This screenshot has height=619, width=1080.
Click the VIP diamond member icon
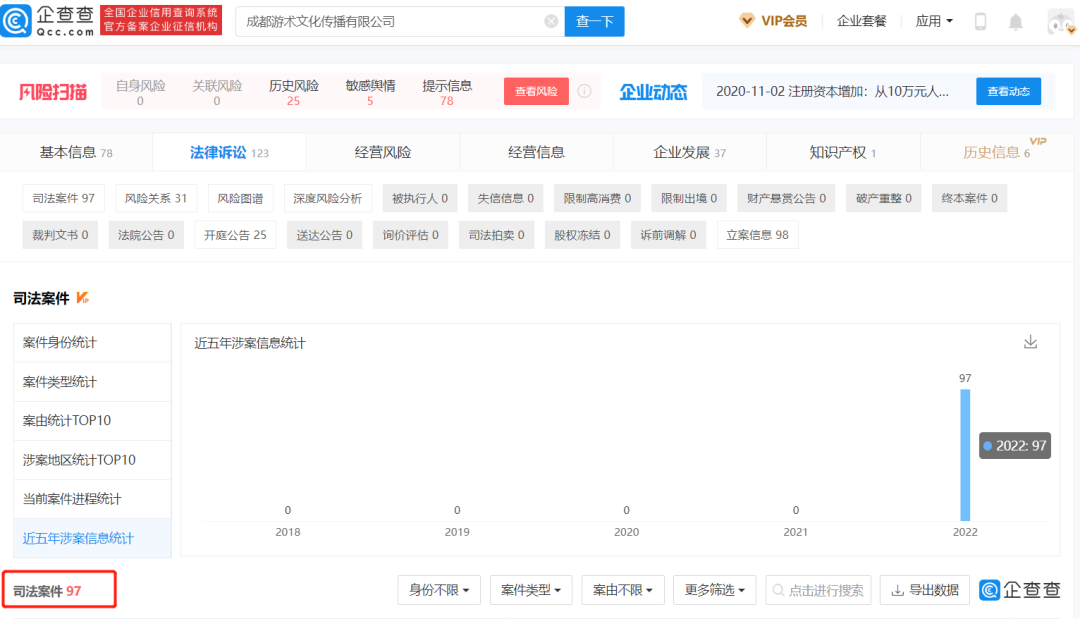747,21
